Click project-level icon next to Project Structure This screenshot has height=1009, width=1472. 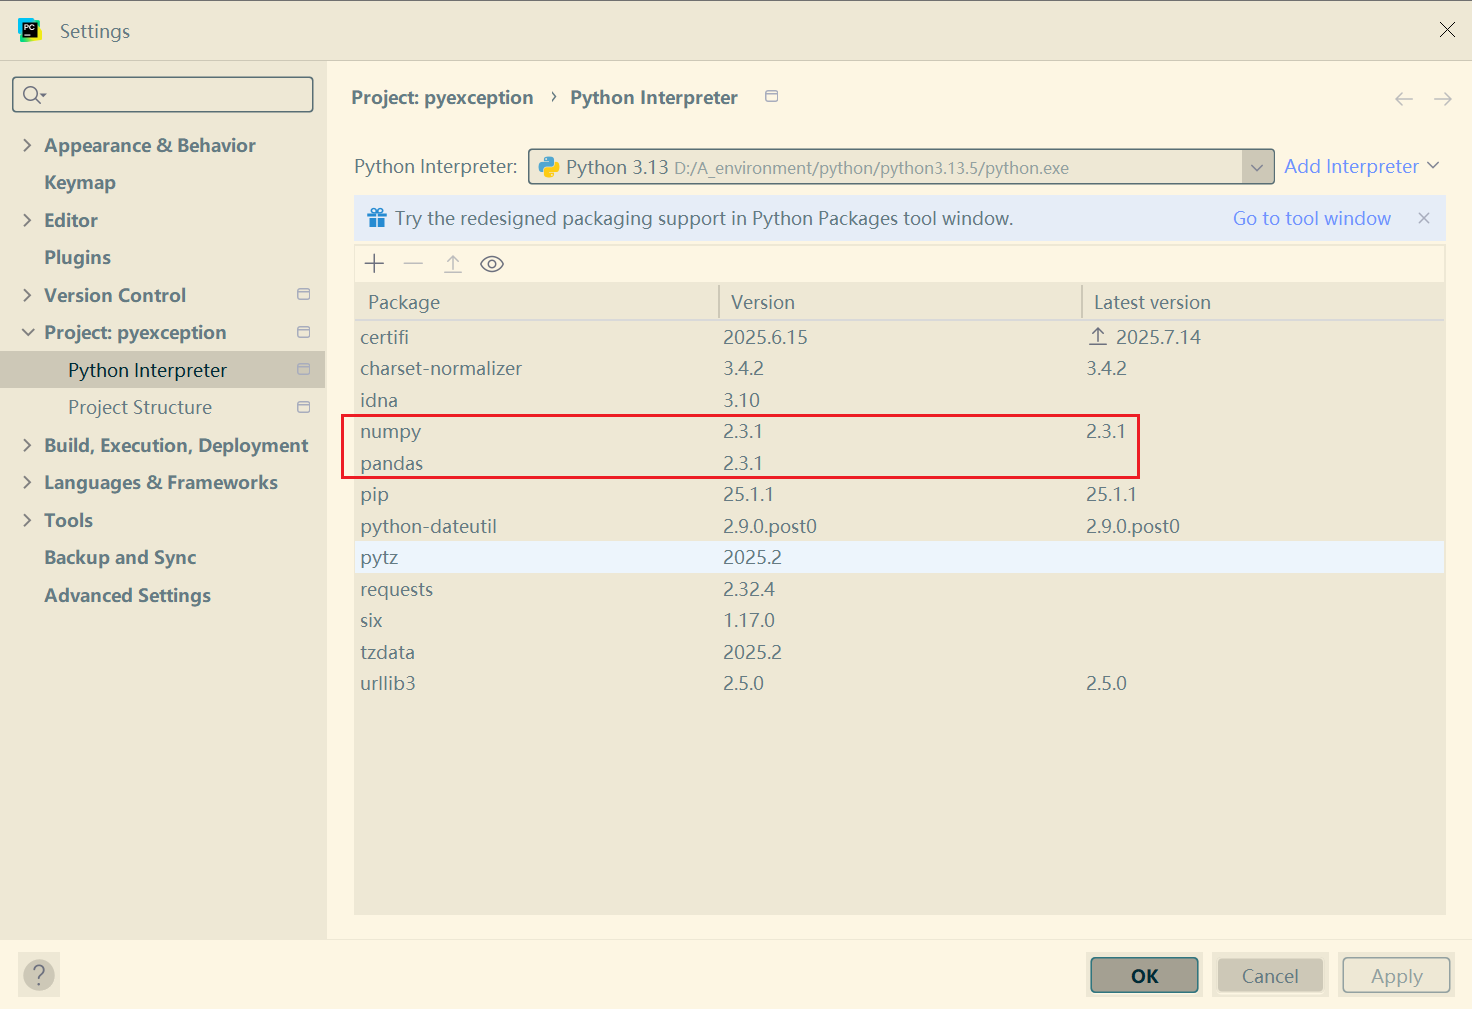(x=304, y=407)
